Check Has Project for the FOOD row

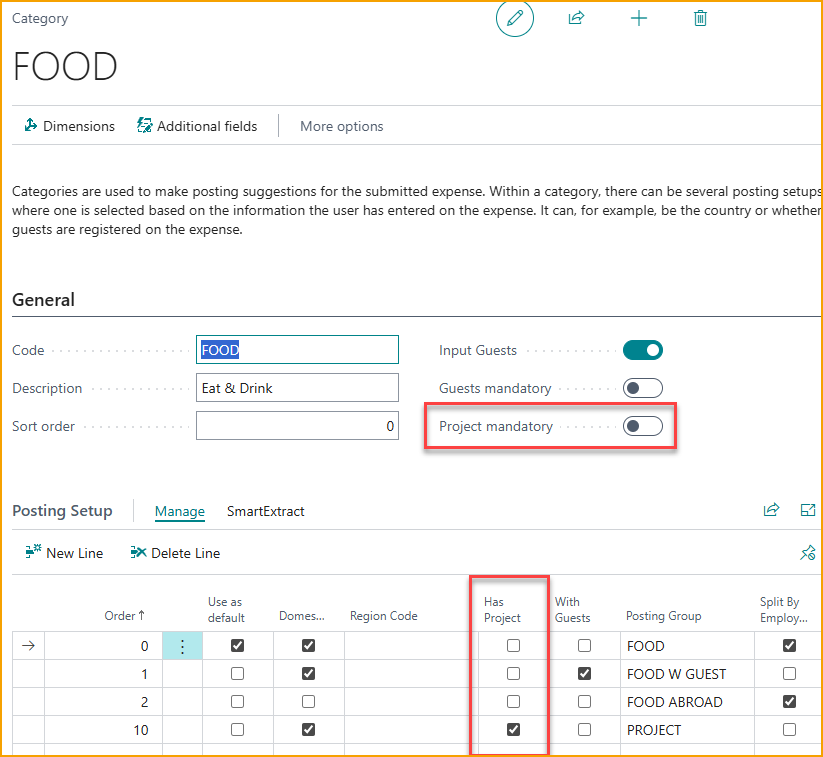point(513,646)
